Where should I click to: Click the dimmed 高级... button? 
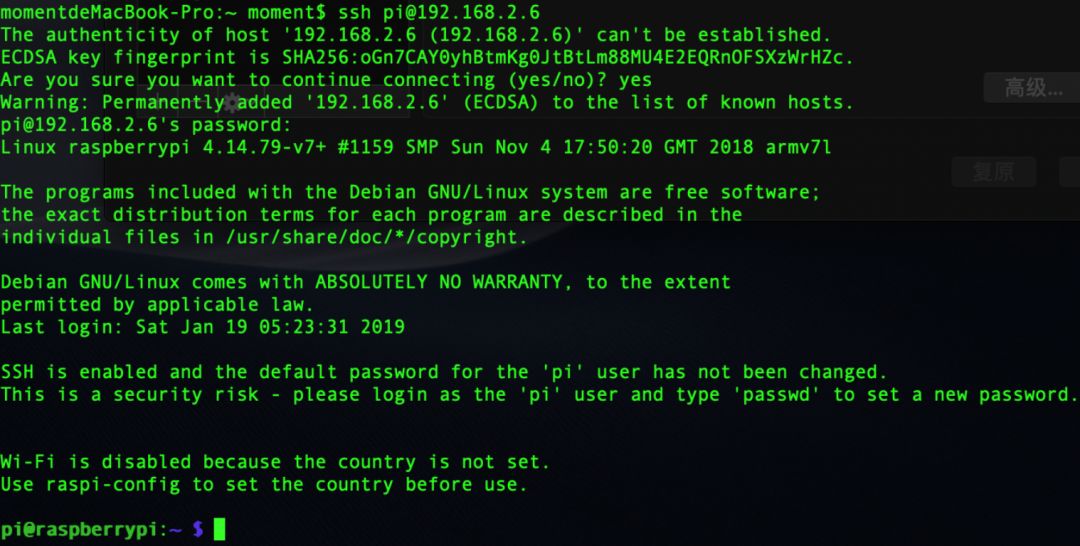pyautogui.click(x=1031, y=87)
